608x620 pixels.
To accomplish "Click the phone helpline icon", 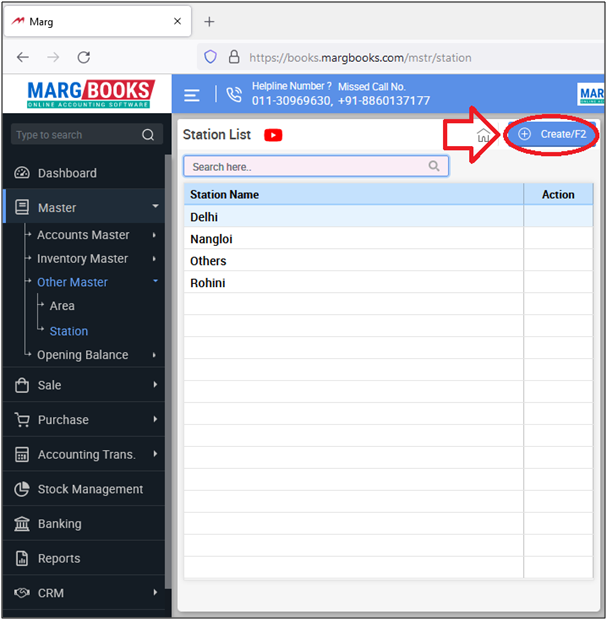I will coord(234,95).
